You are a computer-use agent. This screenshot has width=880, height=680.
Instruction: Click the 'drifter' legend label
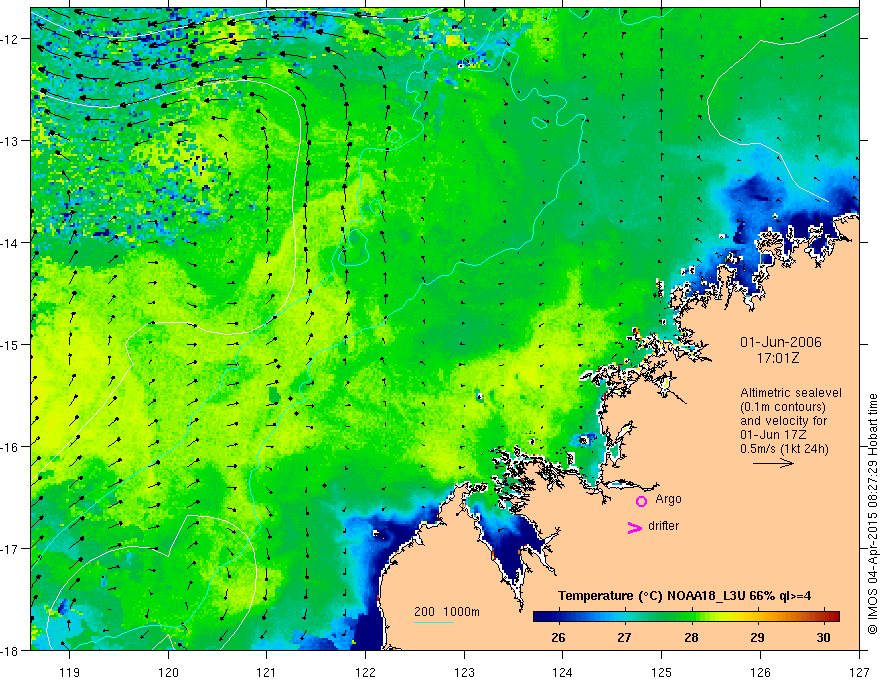coord(663,526)
